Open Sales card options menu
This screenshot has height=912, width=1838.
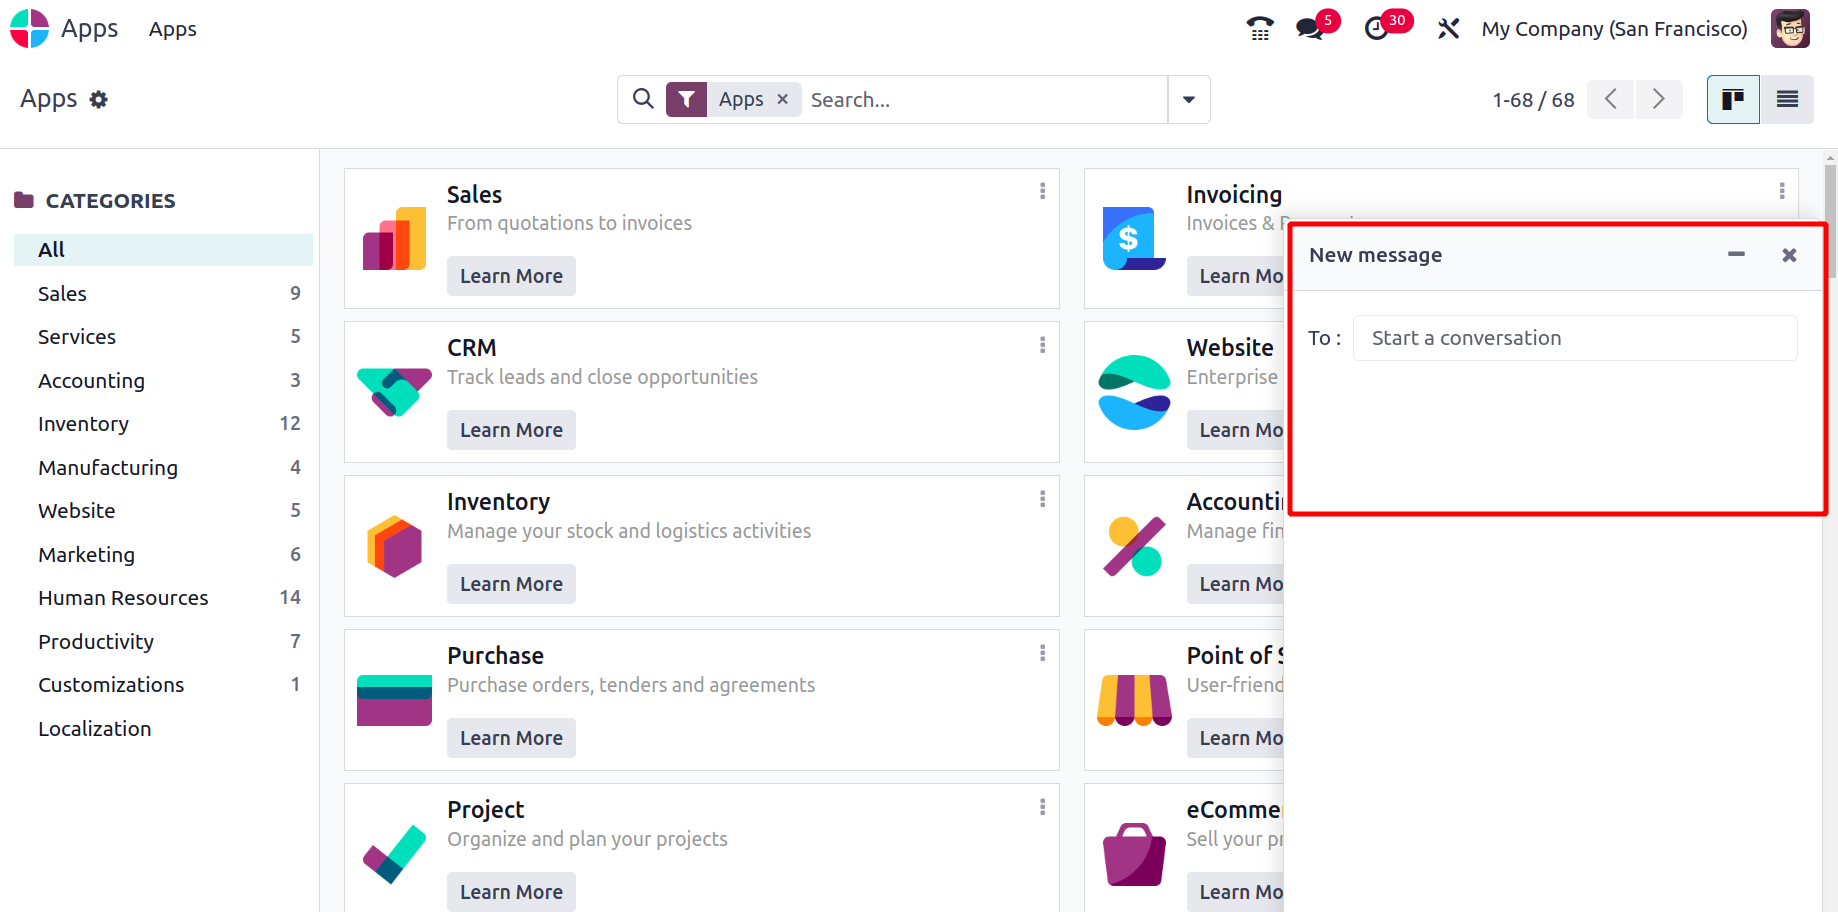click(x=1042, y=191)
